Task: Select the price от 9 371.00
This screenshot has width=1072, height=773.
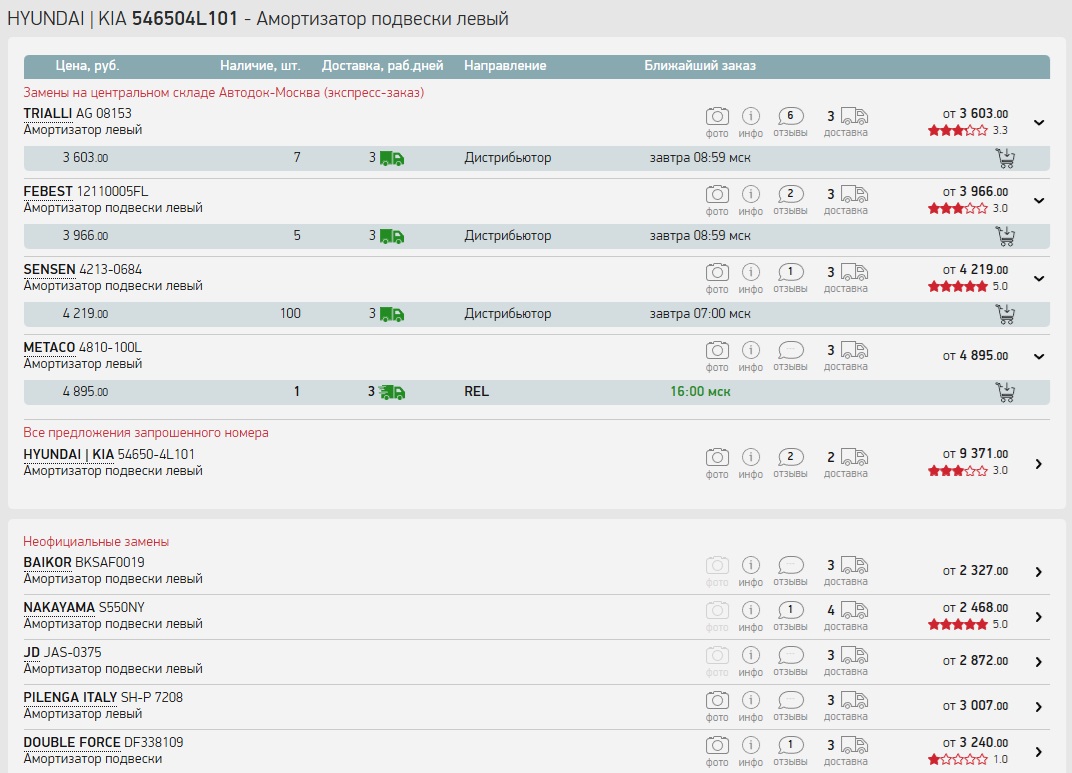Action: tap(975, 454)
